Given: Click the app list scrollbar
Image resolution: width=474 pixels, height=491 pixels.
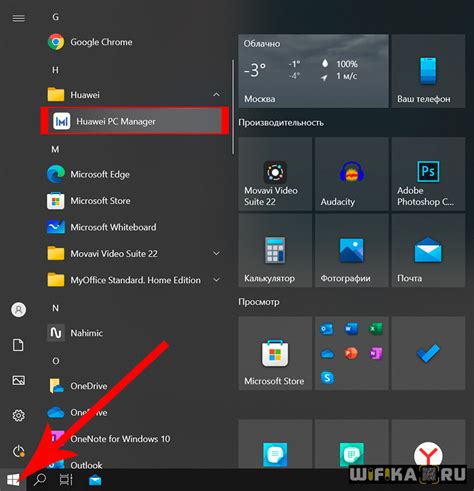Looking at the screenshot, I should pos(233,107).
